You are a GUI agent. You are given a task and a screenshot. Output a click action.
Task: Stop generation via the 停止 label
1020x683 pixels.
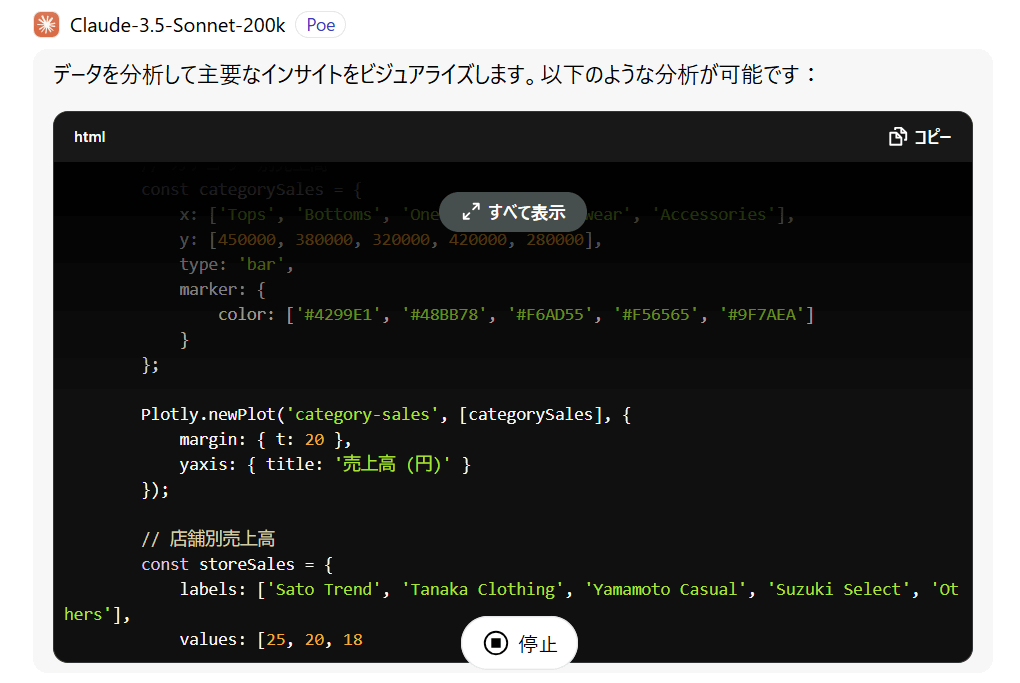536,644
